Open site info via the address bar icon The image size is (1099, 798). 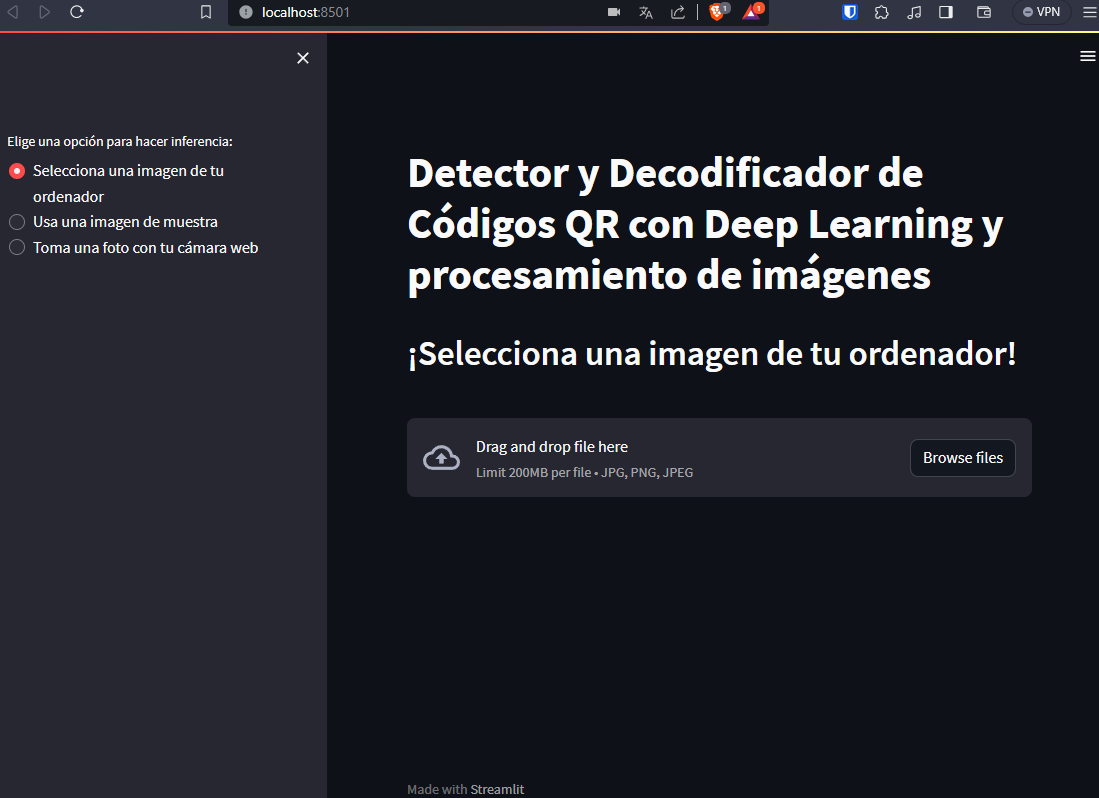245,14
